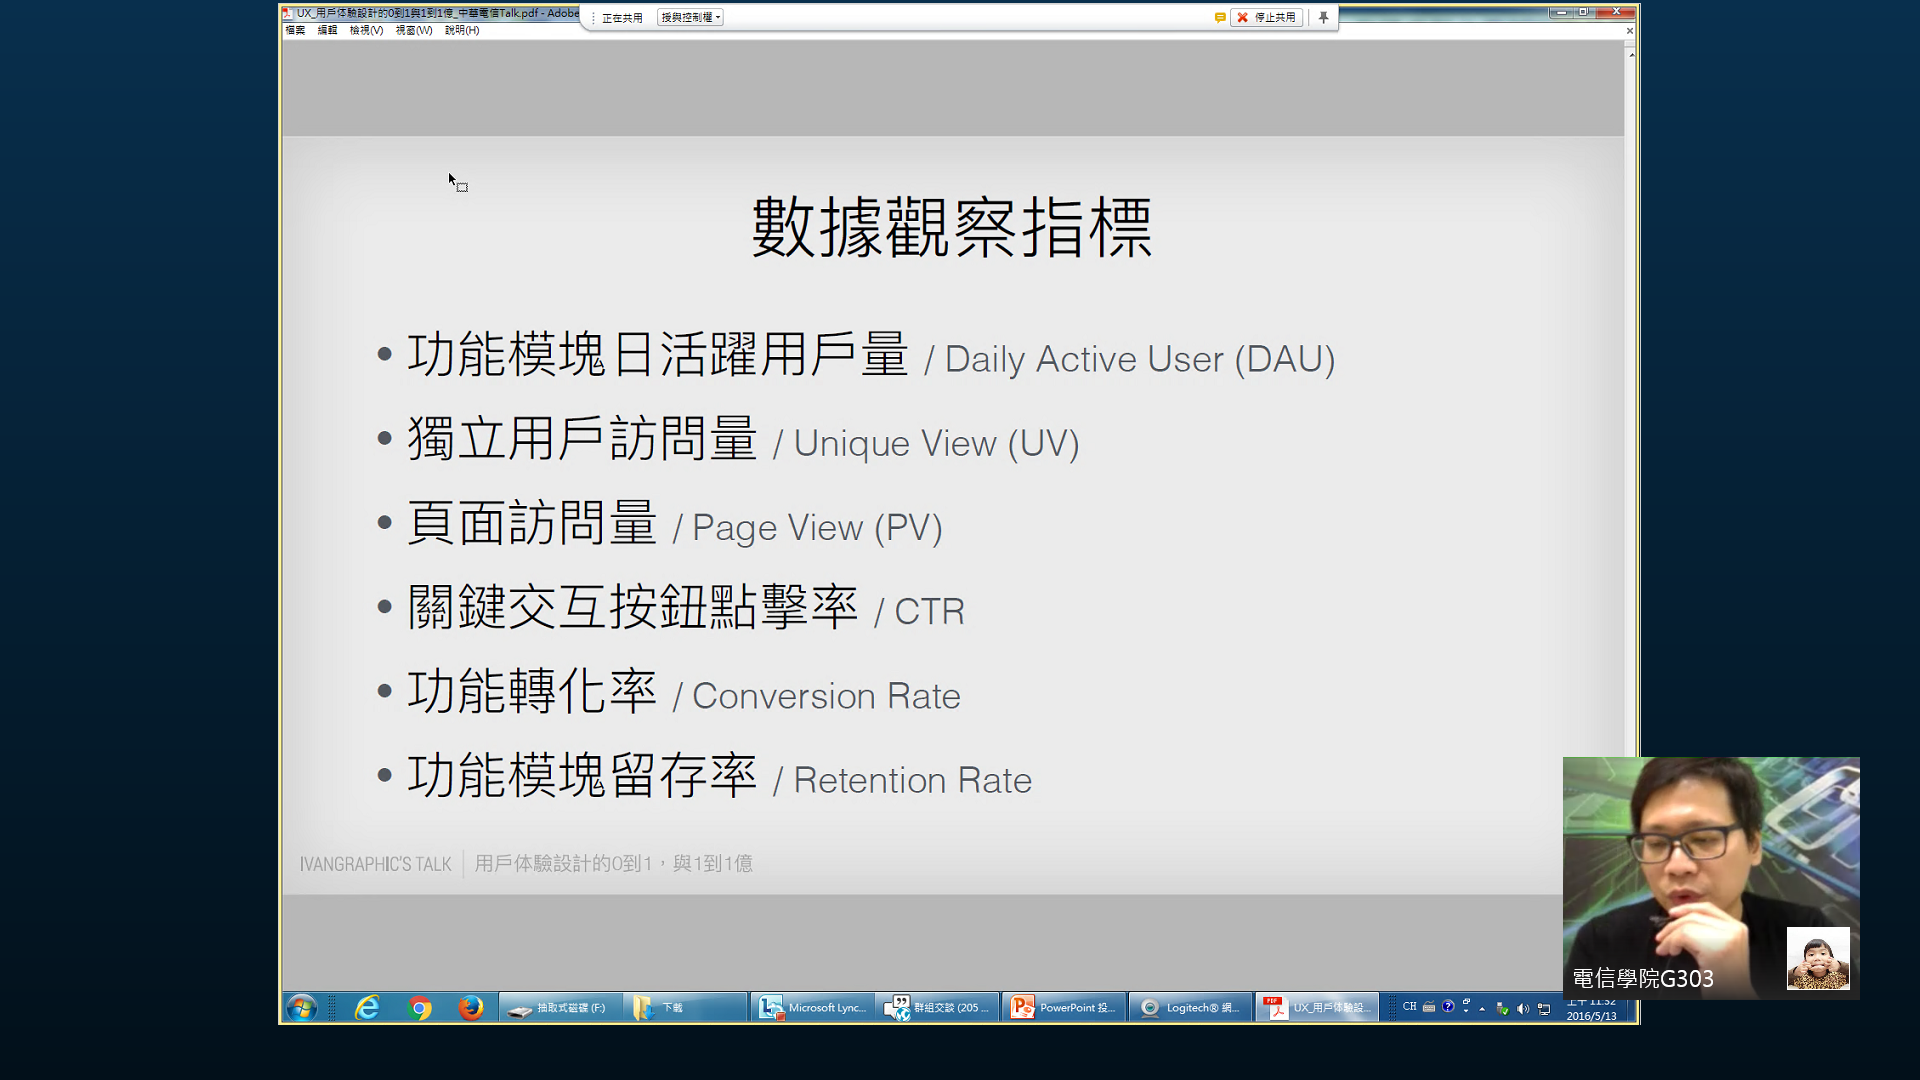
Task: Open the 檢視(V) menu
Action: point(366,30)
